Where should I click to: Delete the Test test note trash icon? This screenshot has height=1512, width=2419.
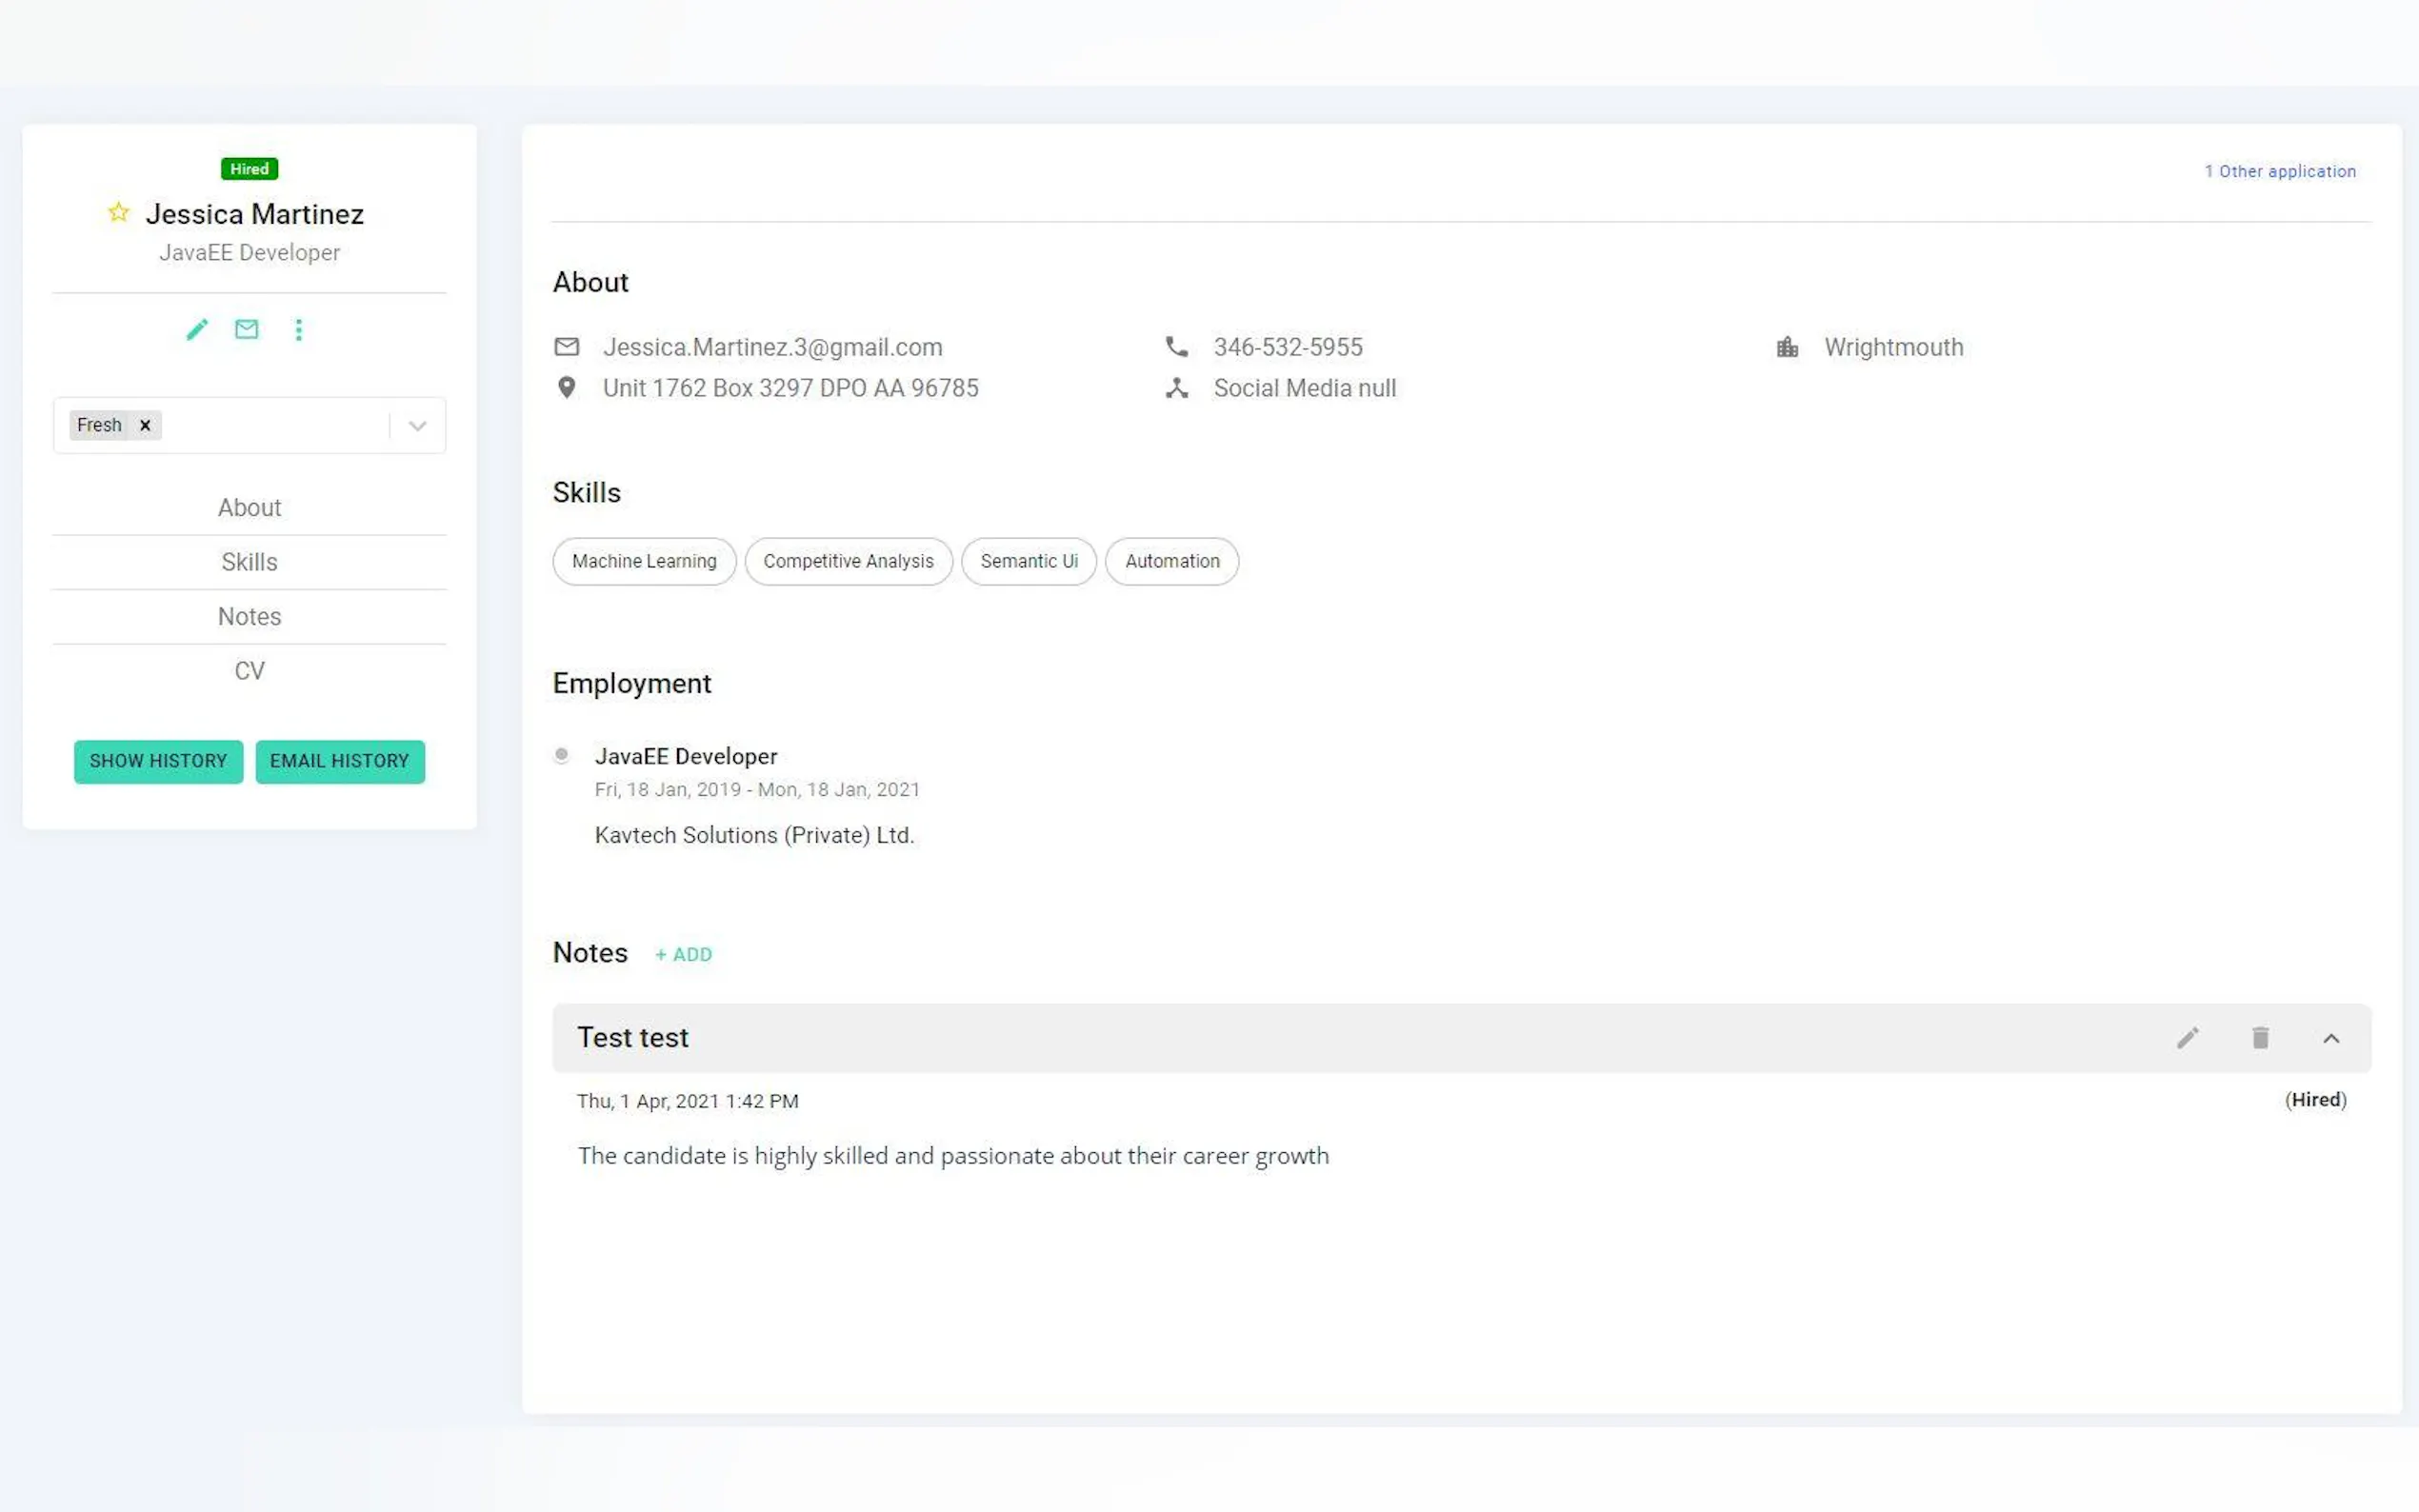point(2260,1038)
